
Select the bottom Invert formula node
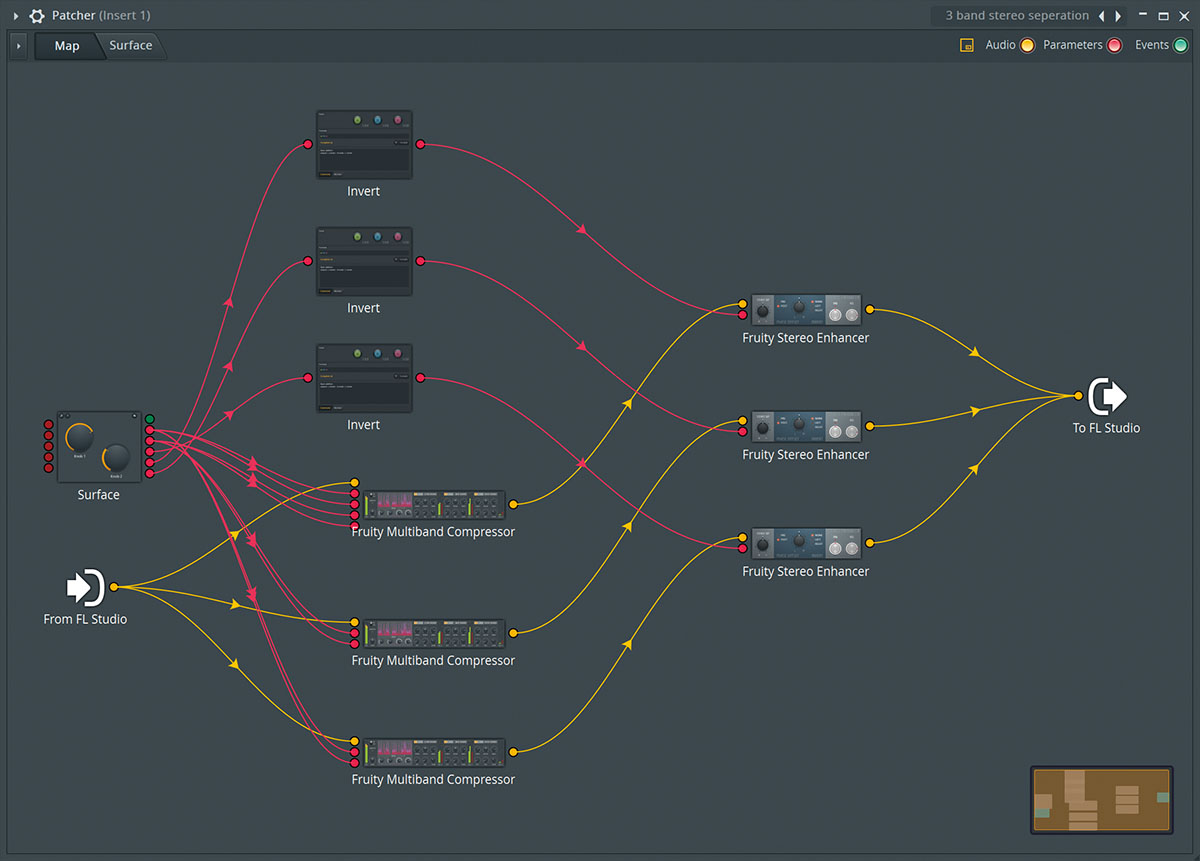(x=364, y=379)
